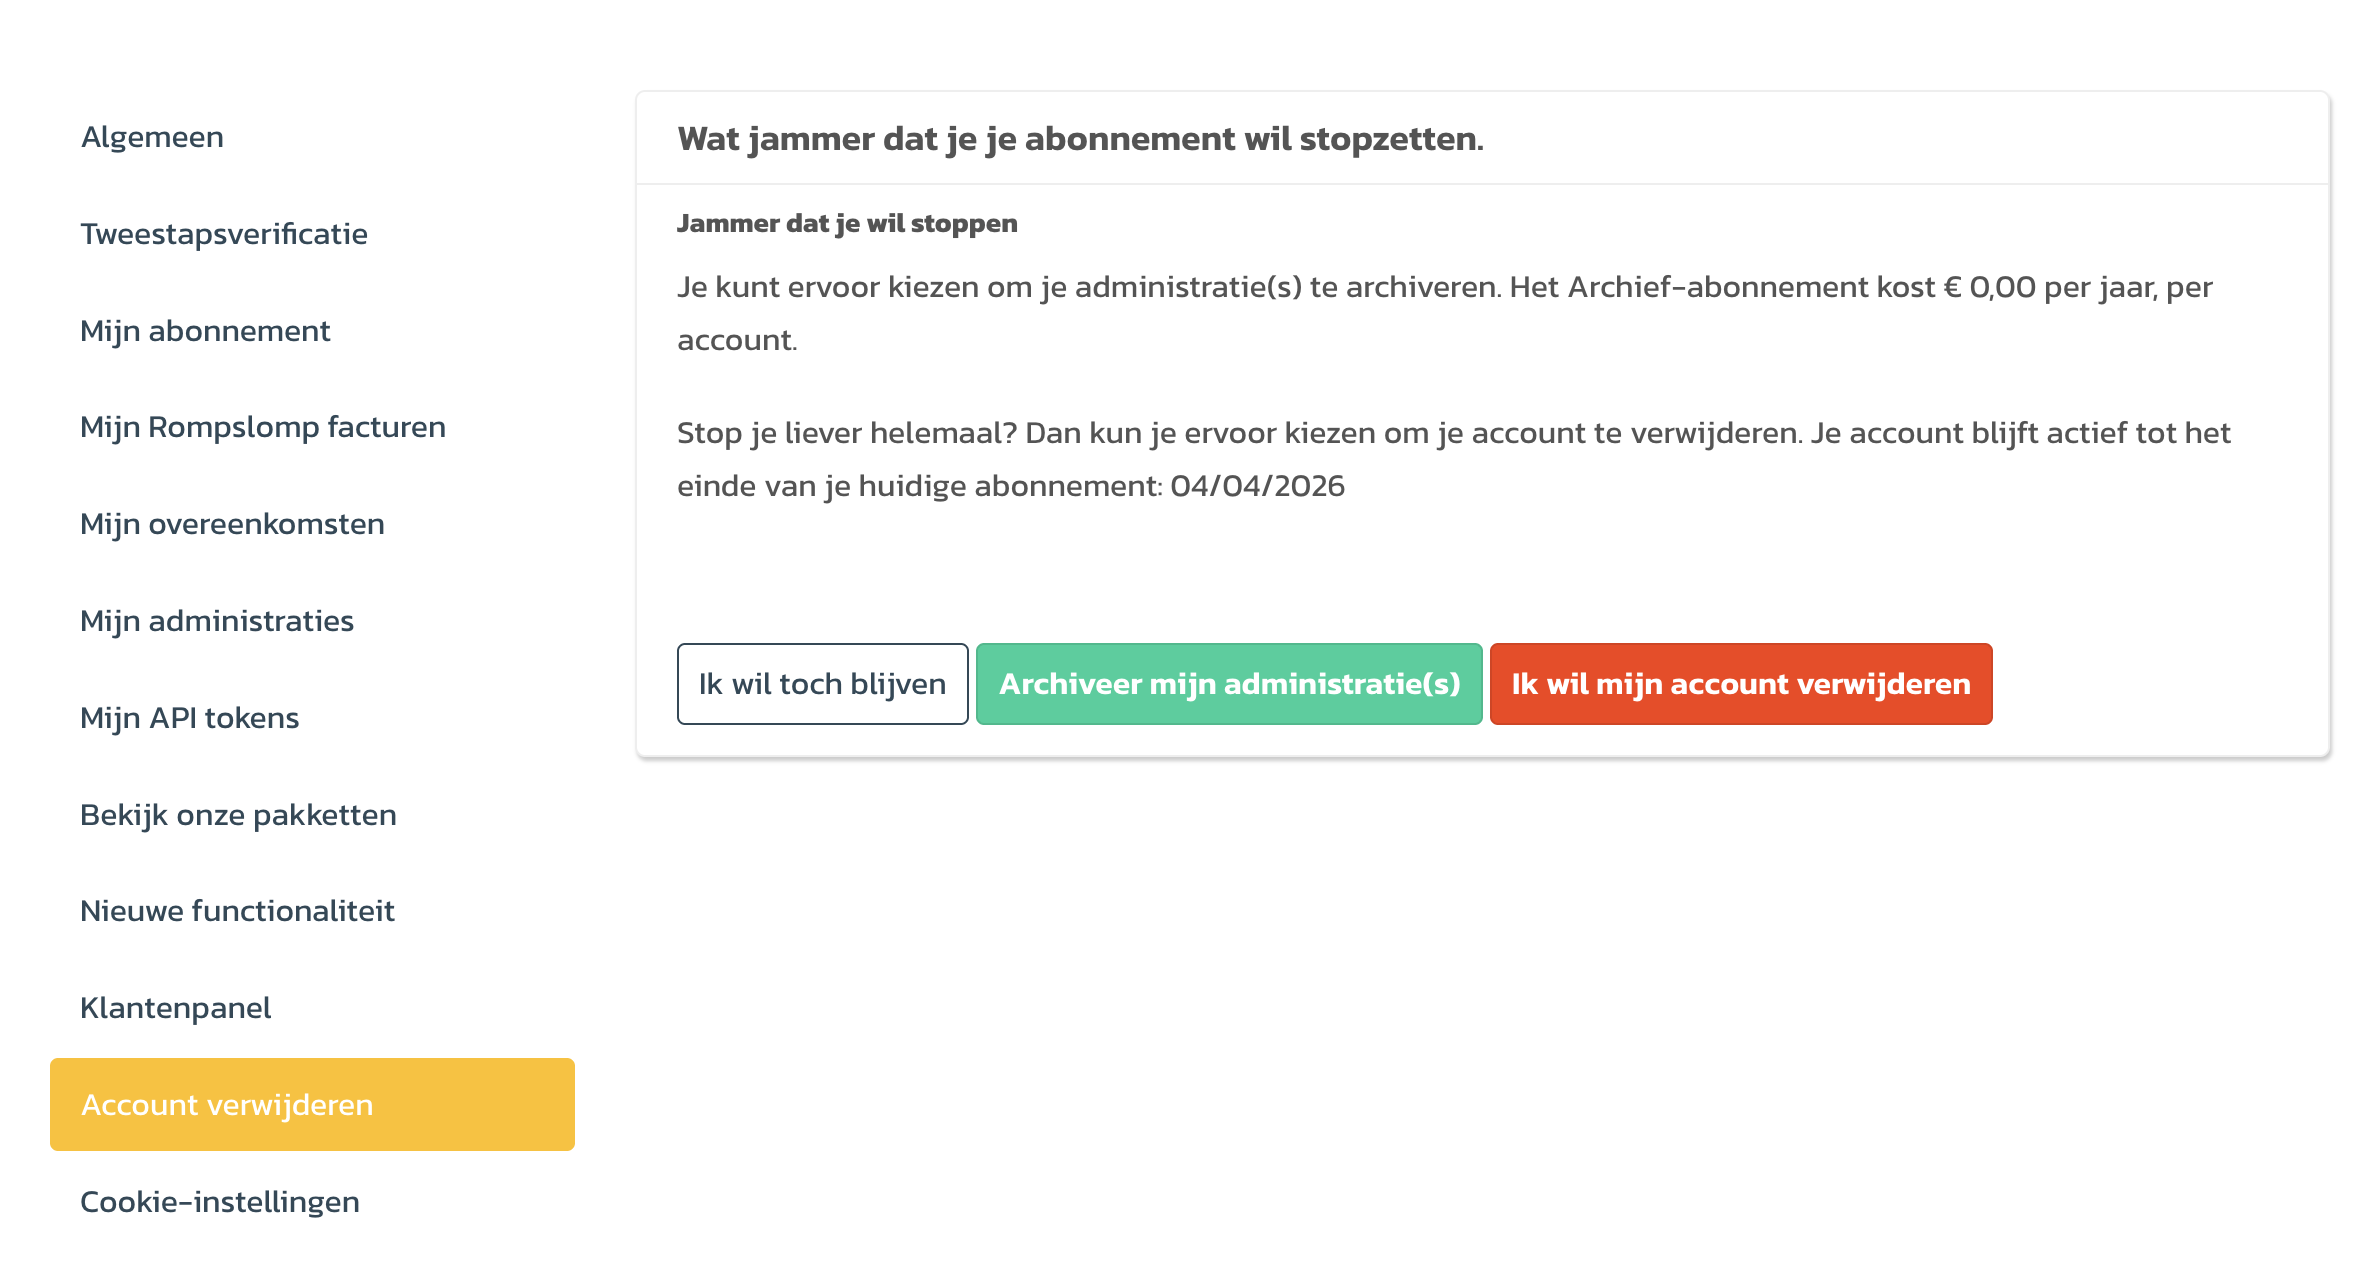Open the Algemeen settings page
This screenshot has width=2374, height=1264.
point(152,137)
